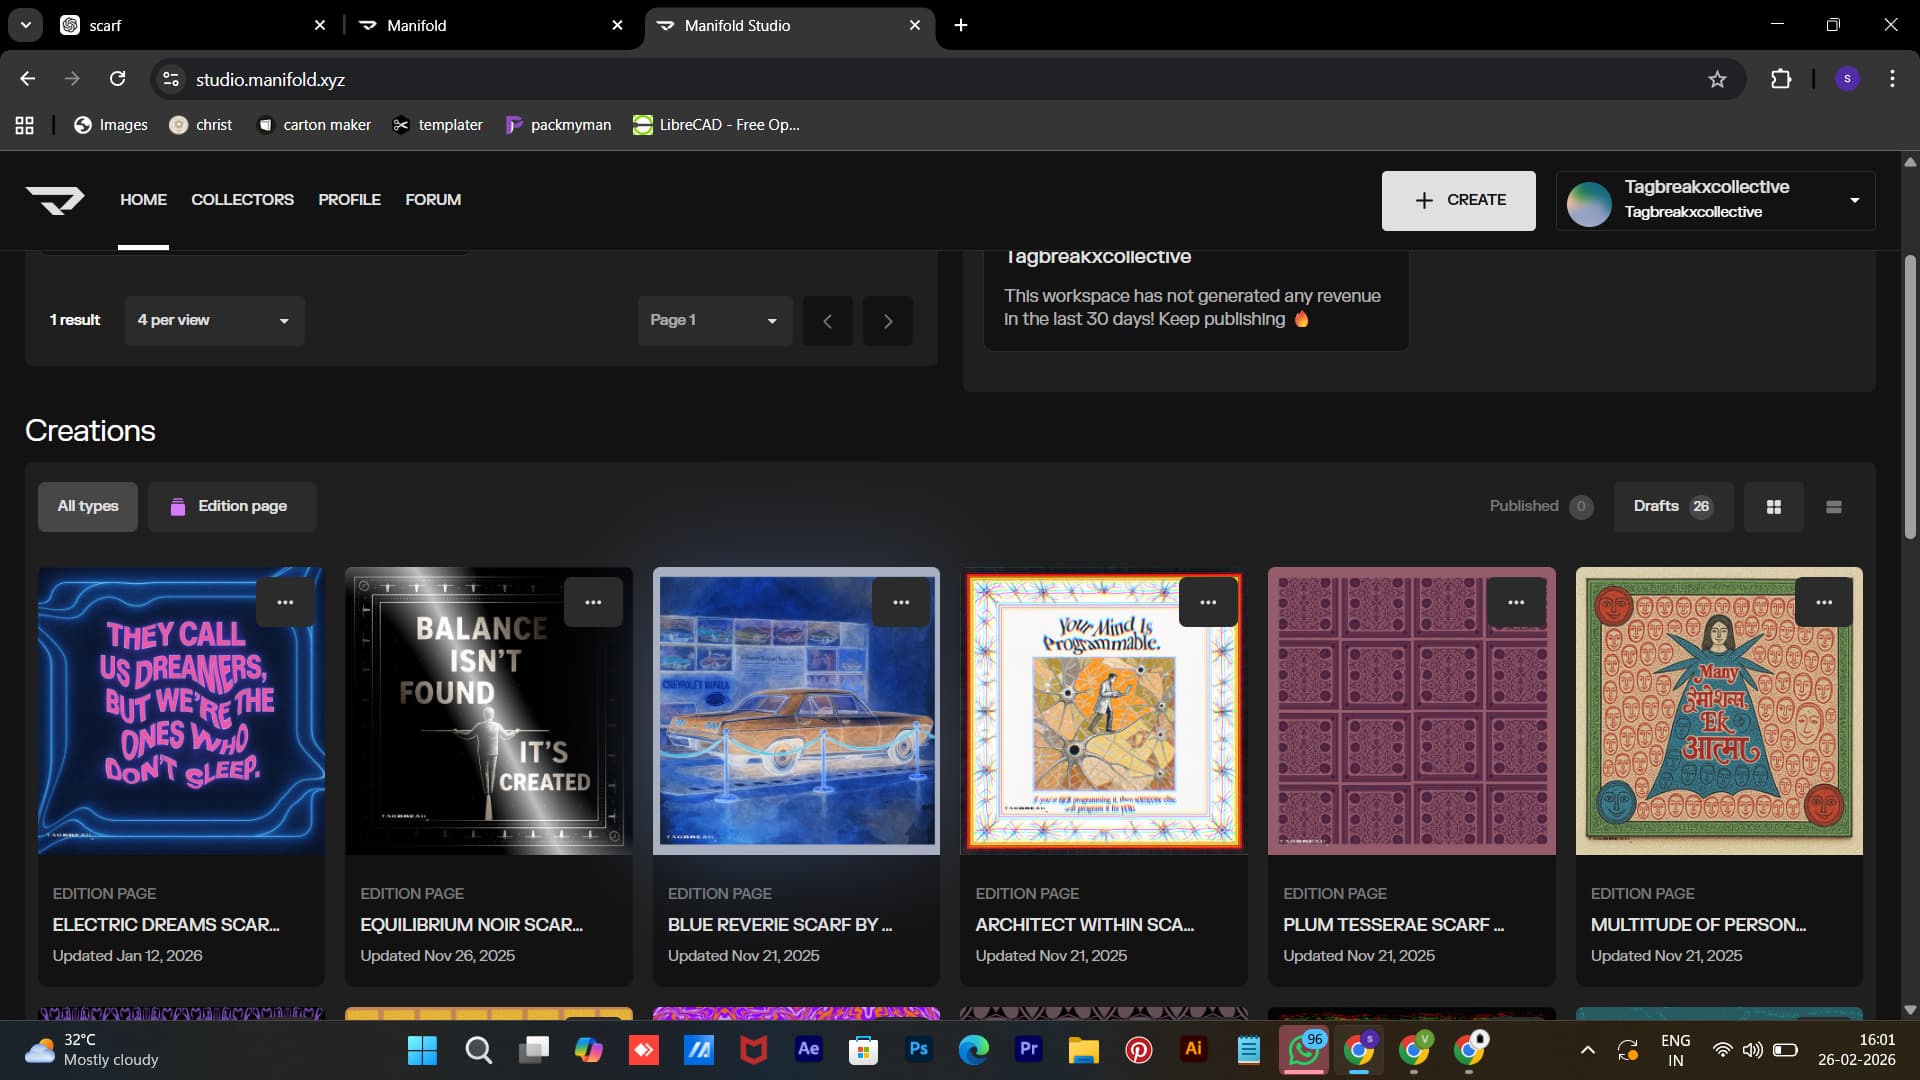Open options menu on Plum Tesserae card
1920x1080 pixels.
[1515, 602]
